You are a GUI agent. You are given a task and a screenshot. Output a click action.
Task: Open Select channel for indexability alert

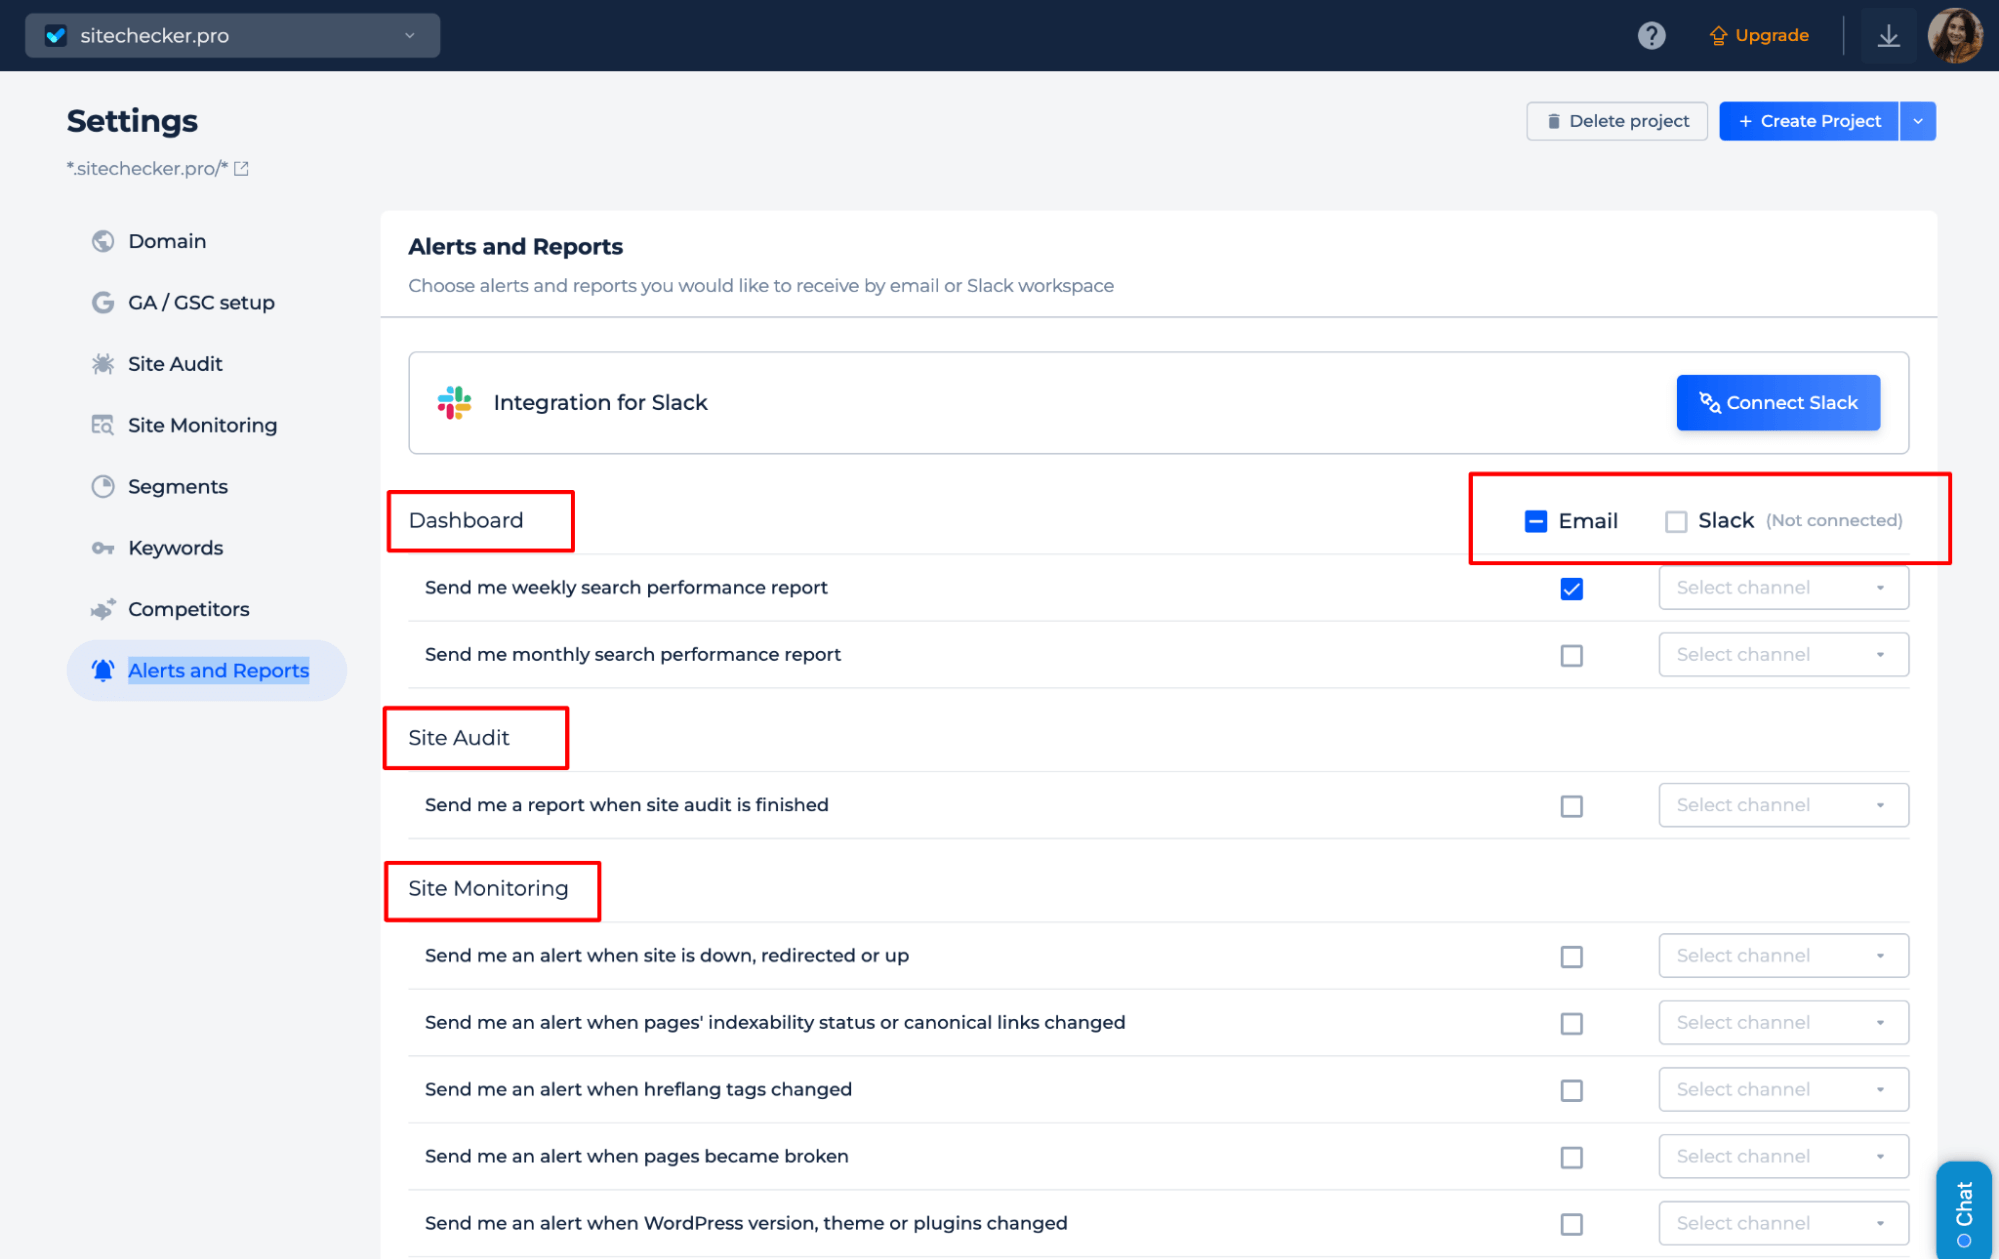click(1783, 1023)
